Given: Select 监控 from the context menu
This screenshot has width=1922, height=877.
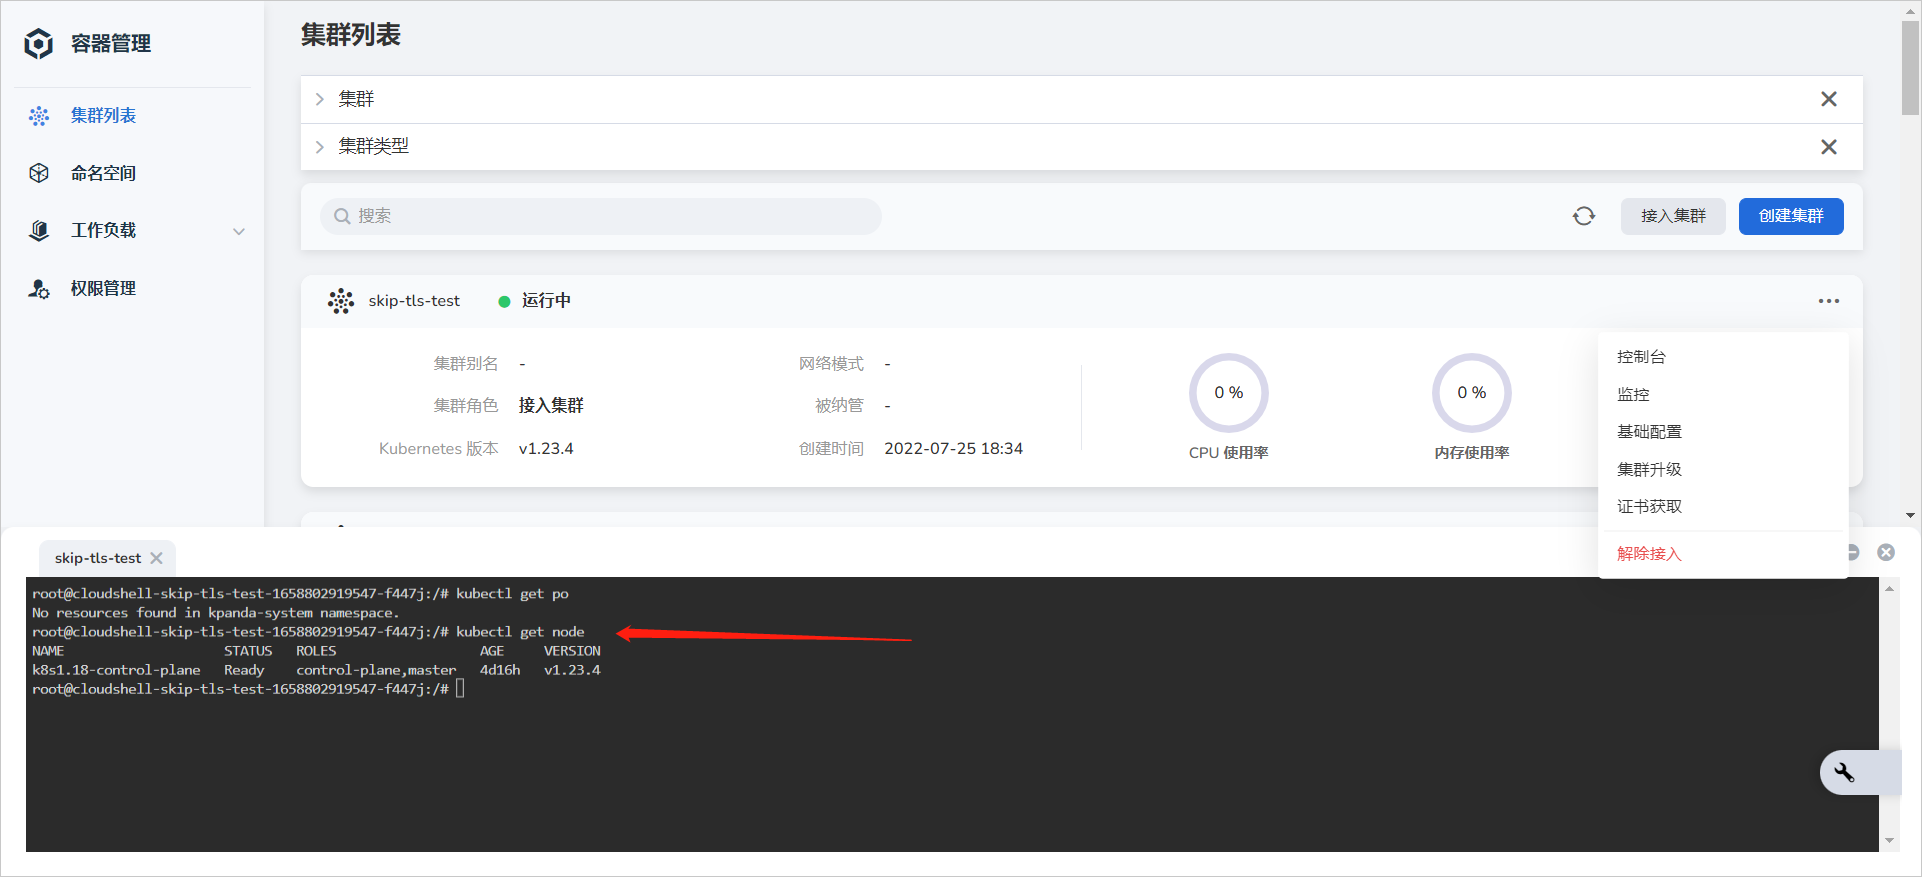Looking at the screenshot, I should click(x=1723, y=395).
